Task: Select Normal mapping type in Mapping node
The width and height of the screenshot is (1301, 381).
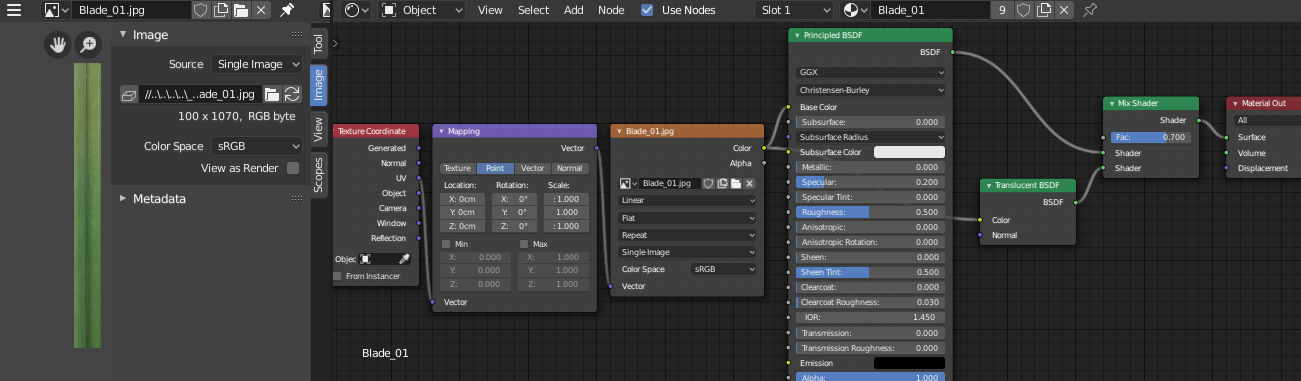Action: 569,168
